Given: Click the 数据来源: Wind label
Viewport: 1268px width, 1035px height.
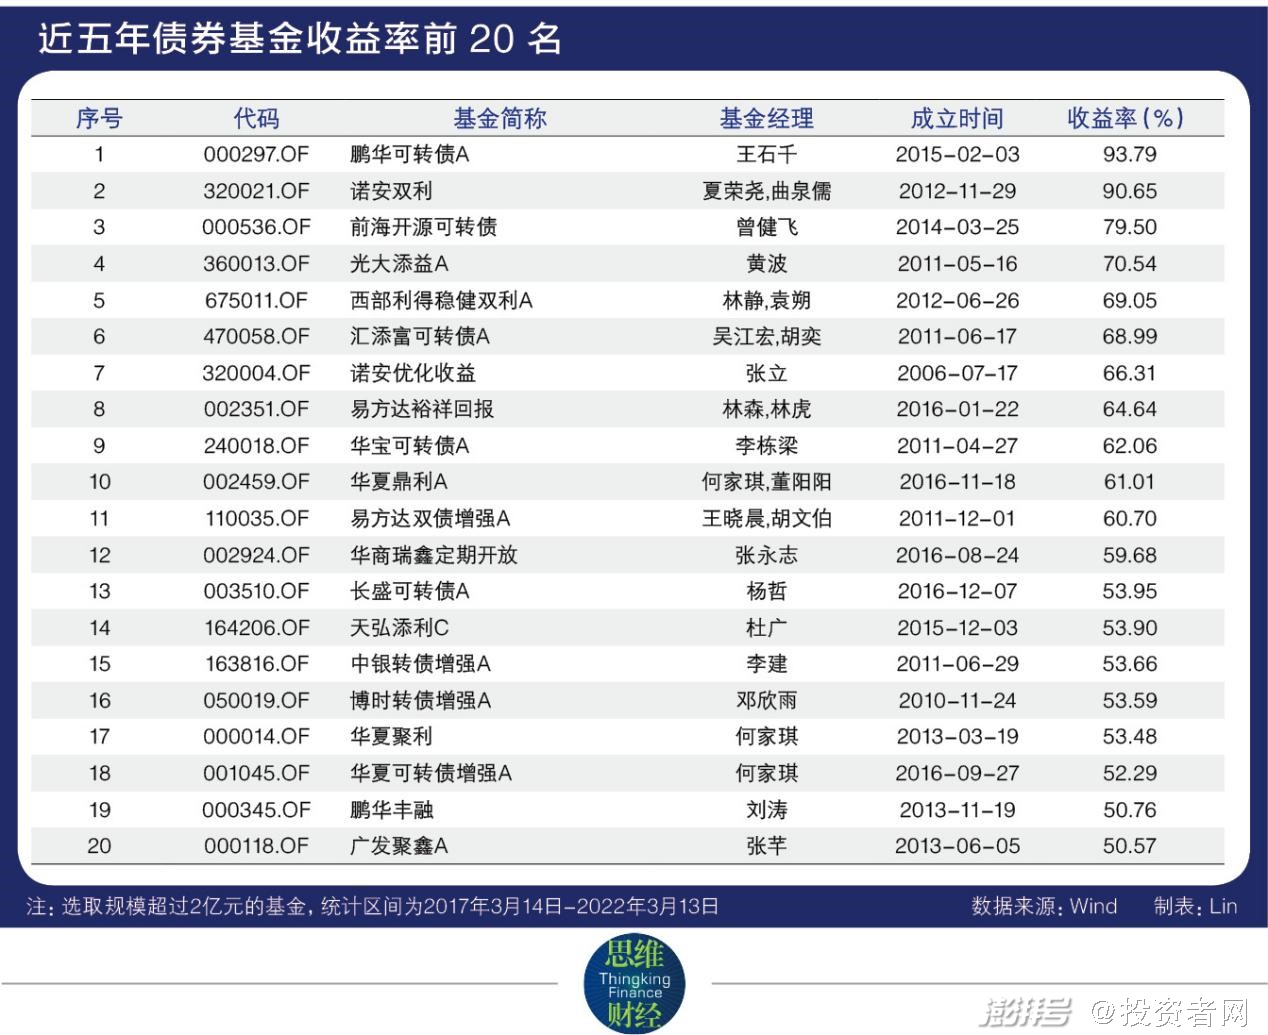Looking at the screenshot, I should [1044, 907].
